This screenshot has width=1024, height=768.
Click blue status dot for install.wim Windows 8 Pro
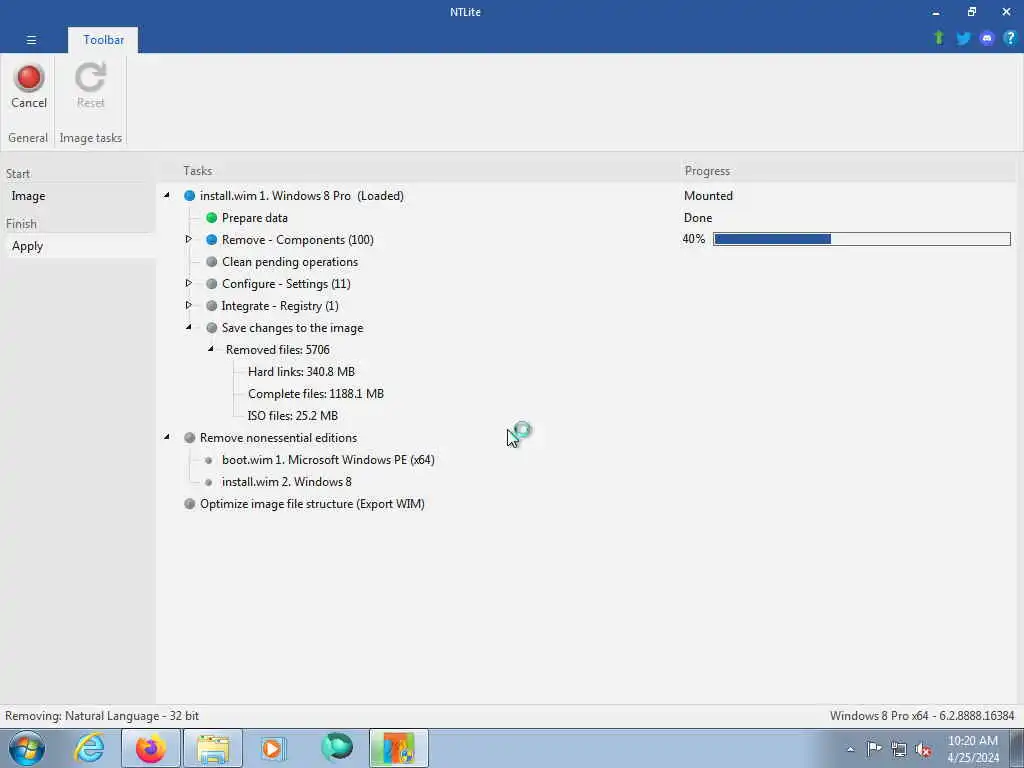tap(189, 196)
